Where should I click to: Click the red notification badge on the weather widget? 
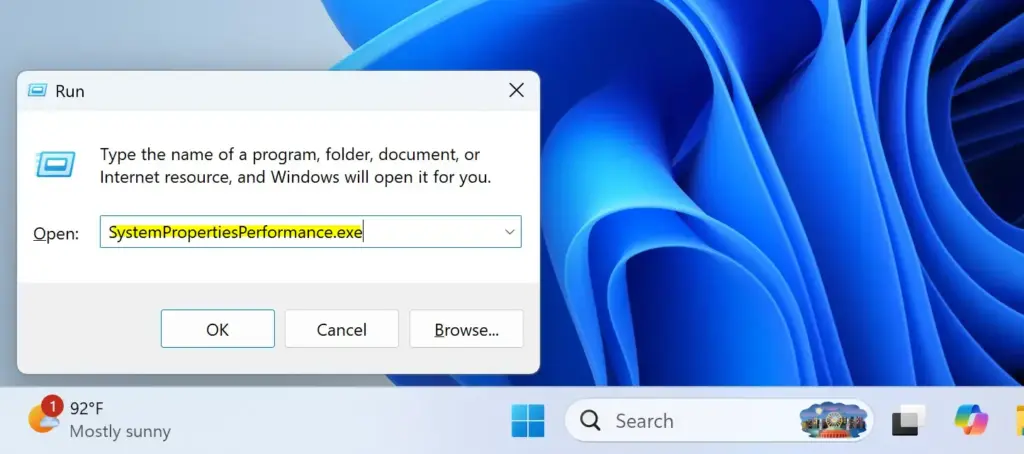tap(50, 406)
